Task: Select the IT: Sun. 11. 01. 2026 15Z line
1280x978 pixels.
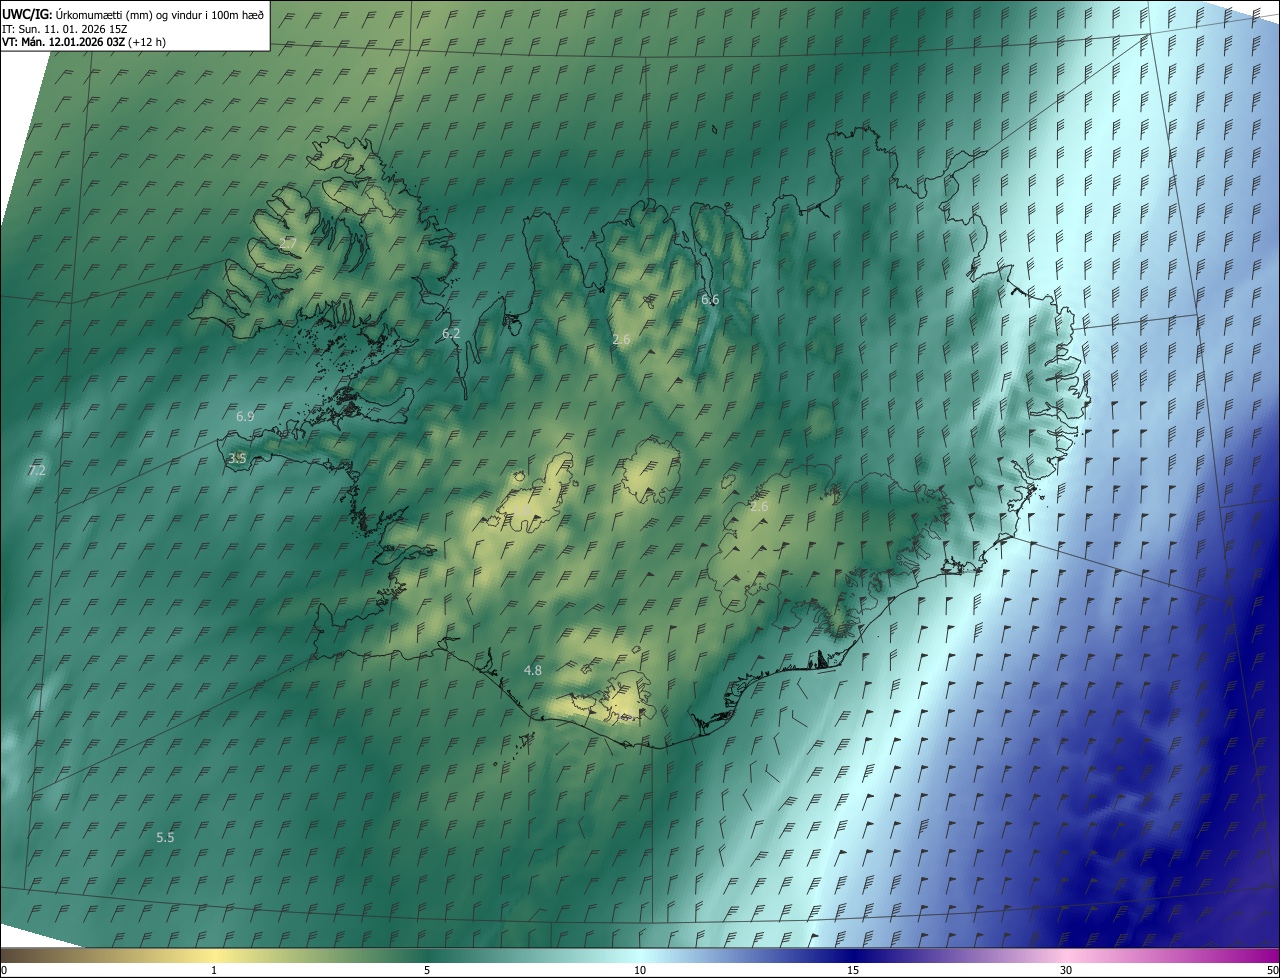Action: [x=64, y=29]
